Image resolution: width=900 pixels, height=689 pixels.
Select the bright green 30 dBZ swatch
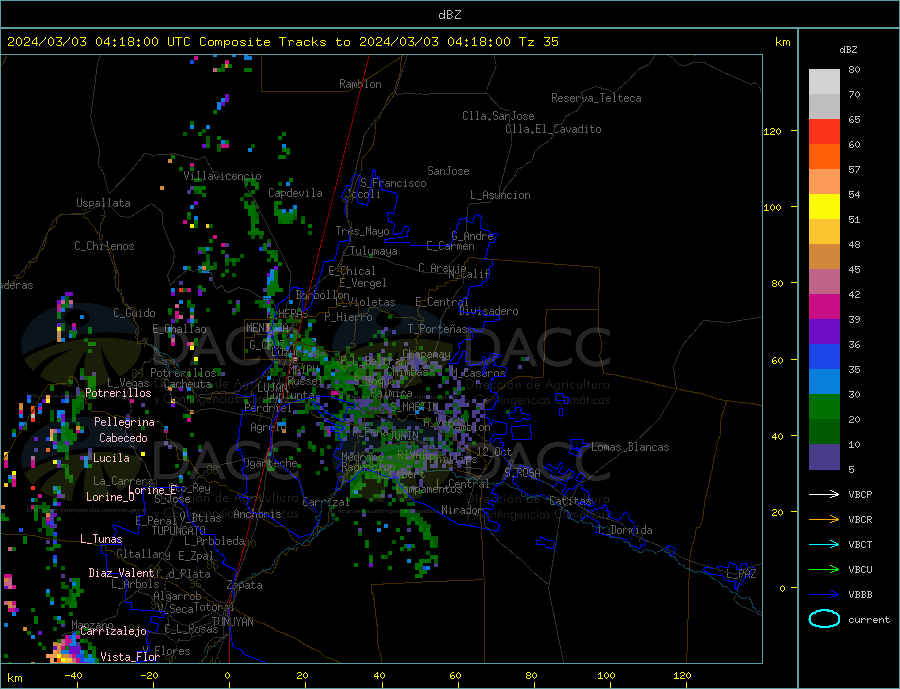824,407
